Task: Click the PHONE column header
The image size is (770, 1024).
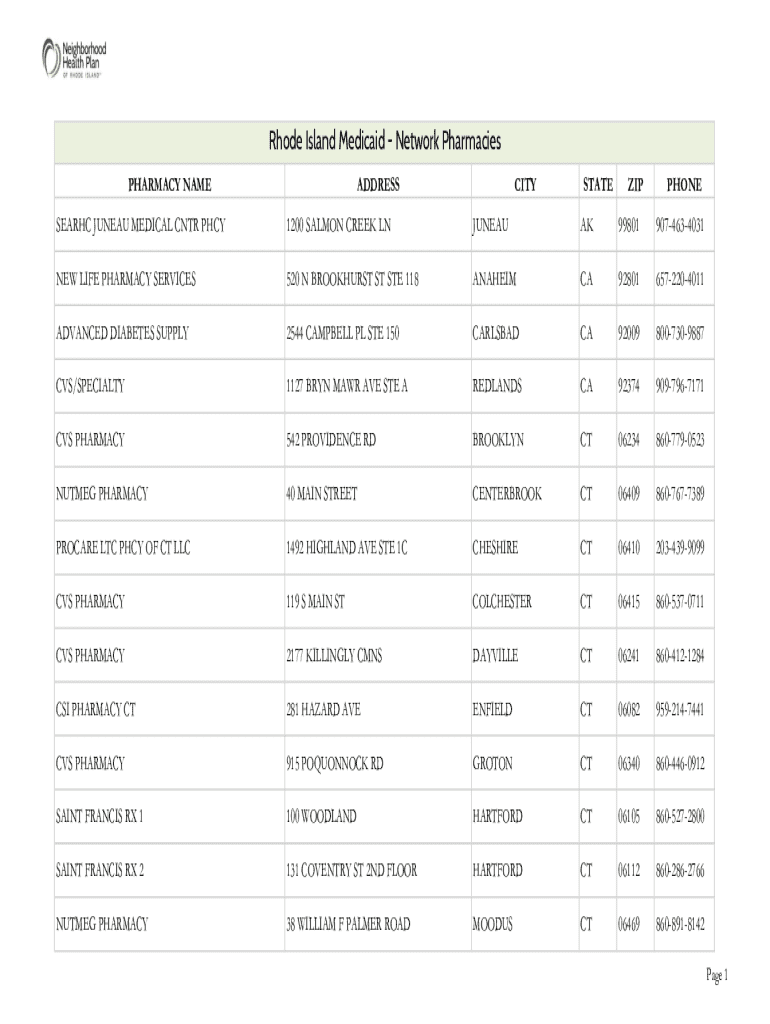Action: (x=684, y=185)
